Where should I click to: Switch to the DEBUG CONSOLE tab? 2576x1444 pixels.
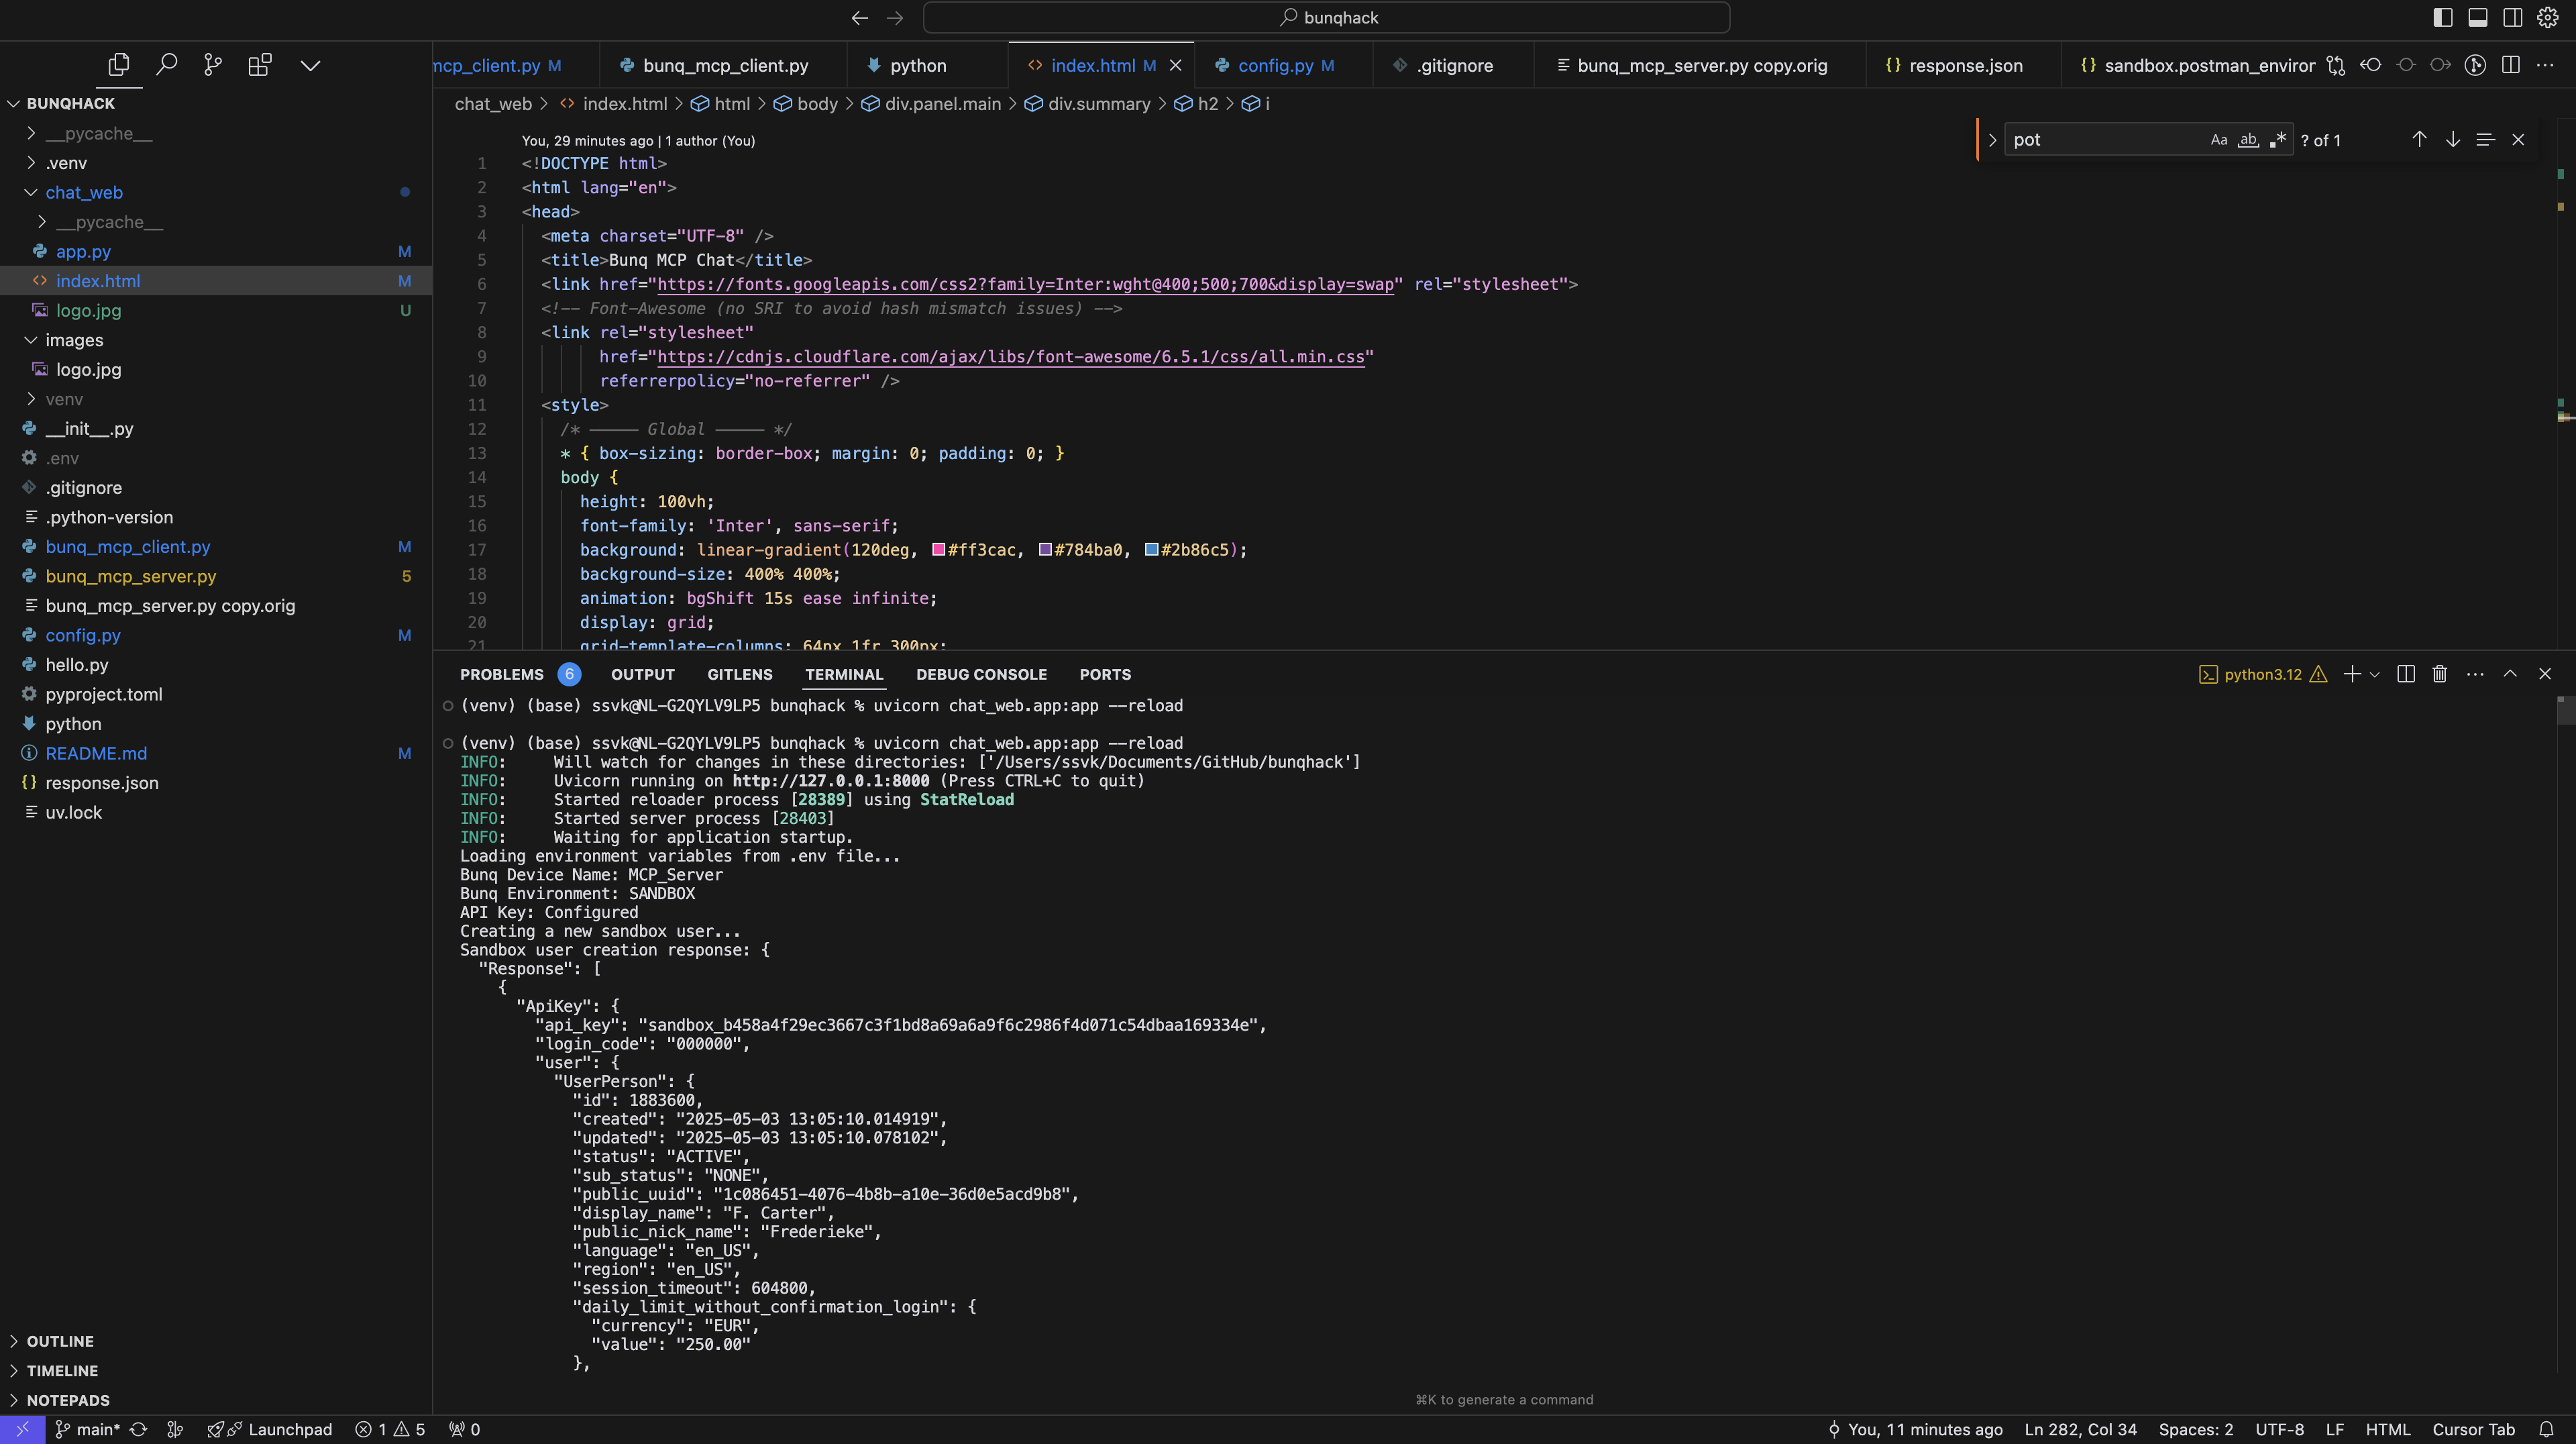pyautogui.click(x=981, y=674)
